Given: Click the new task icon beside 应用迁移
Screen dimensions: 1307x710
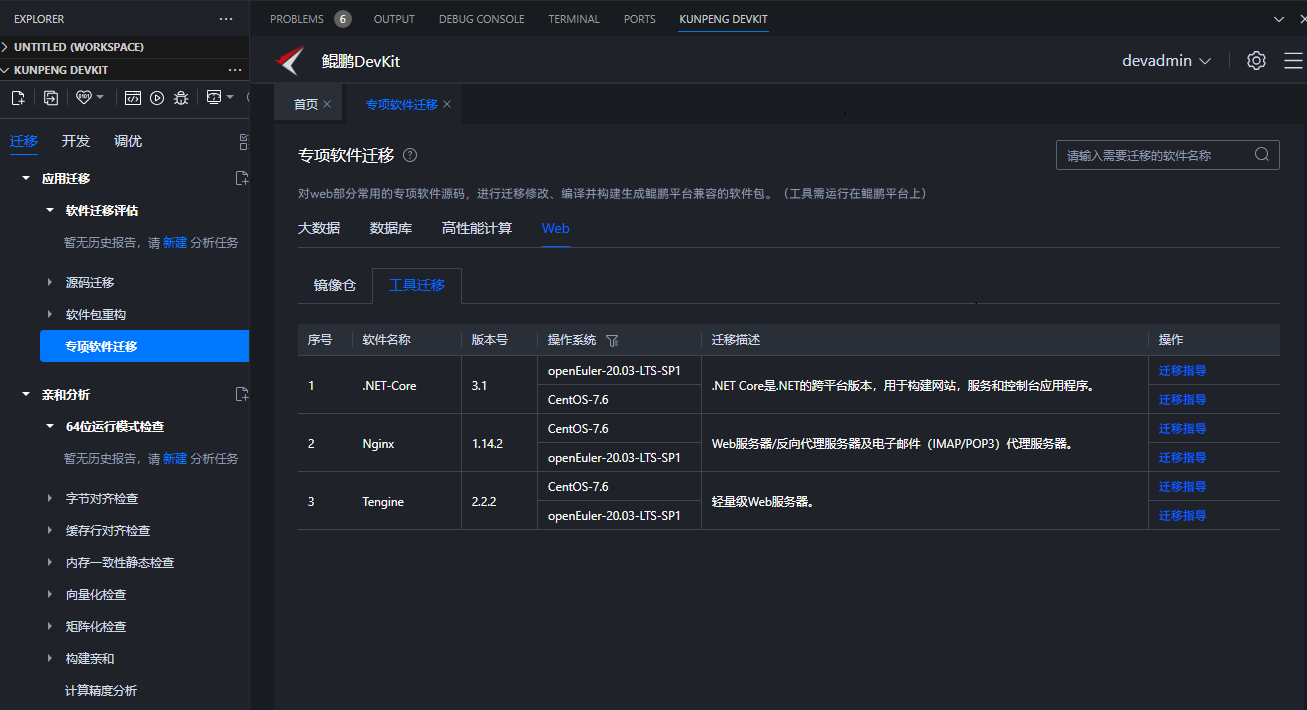Looking at the screenshot, I should 241,178.
